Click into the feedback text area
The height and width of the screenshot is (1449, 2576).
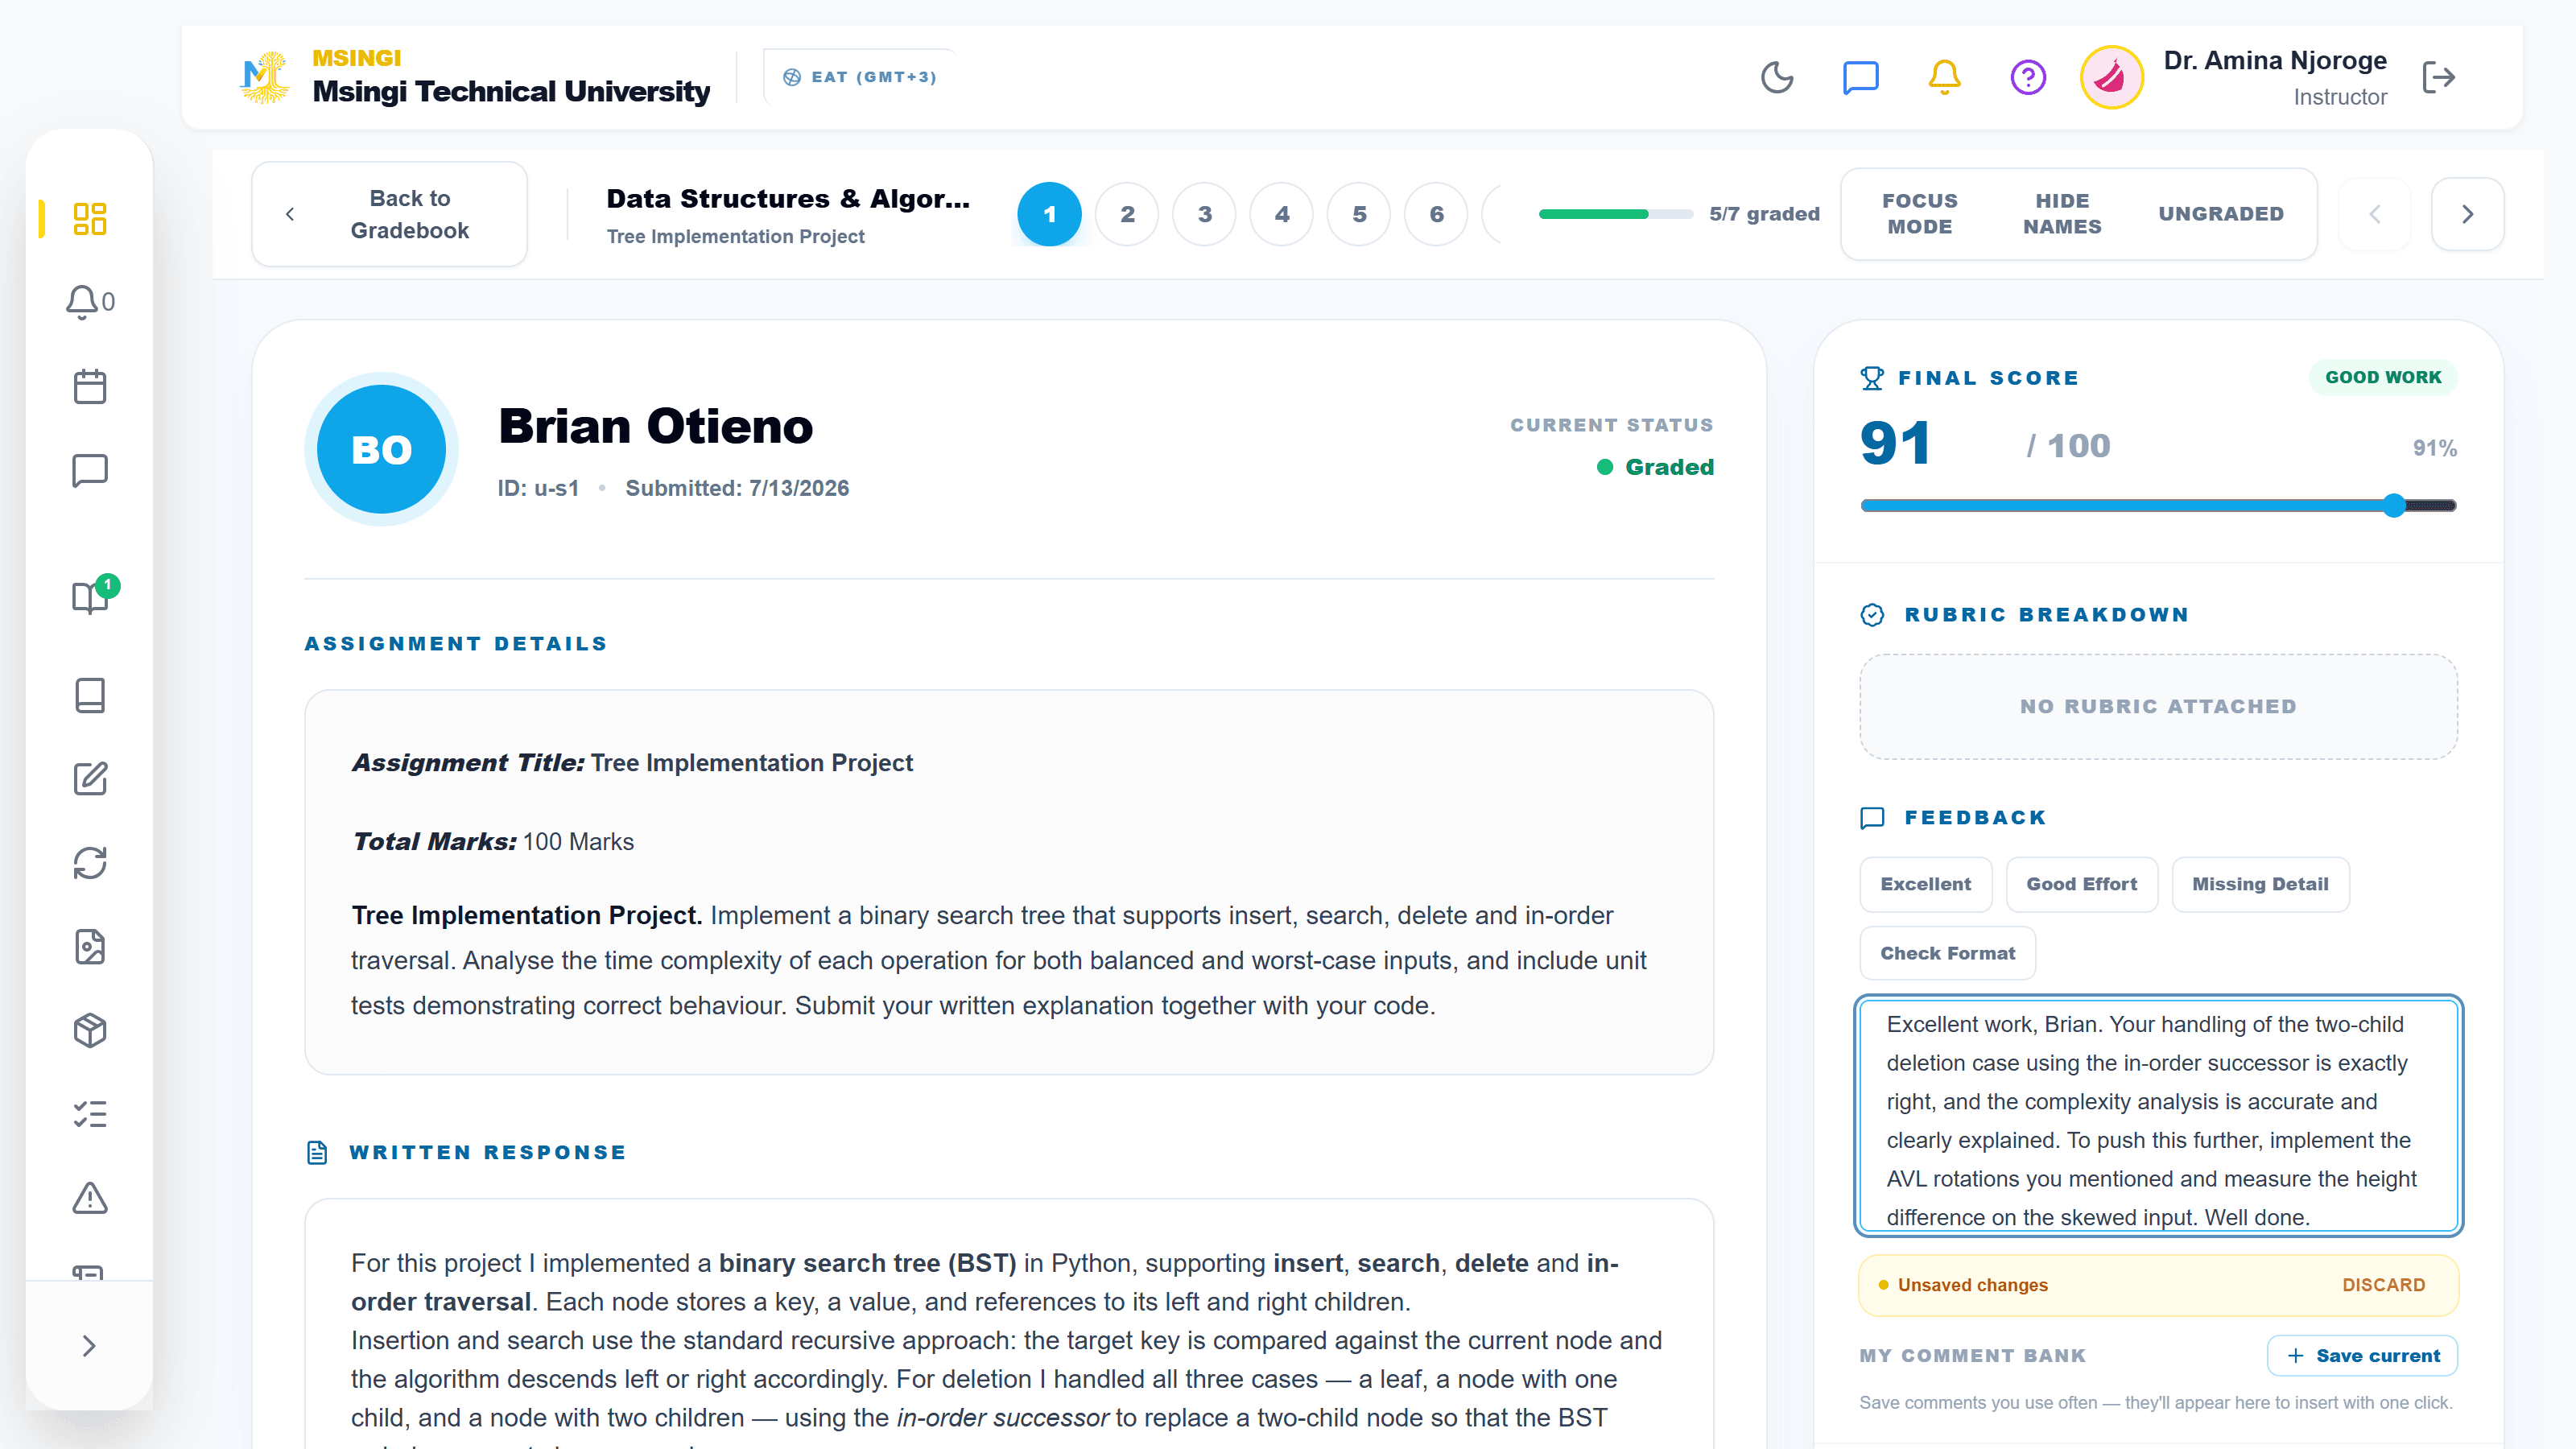(2158, 1115)
